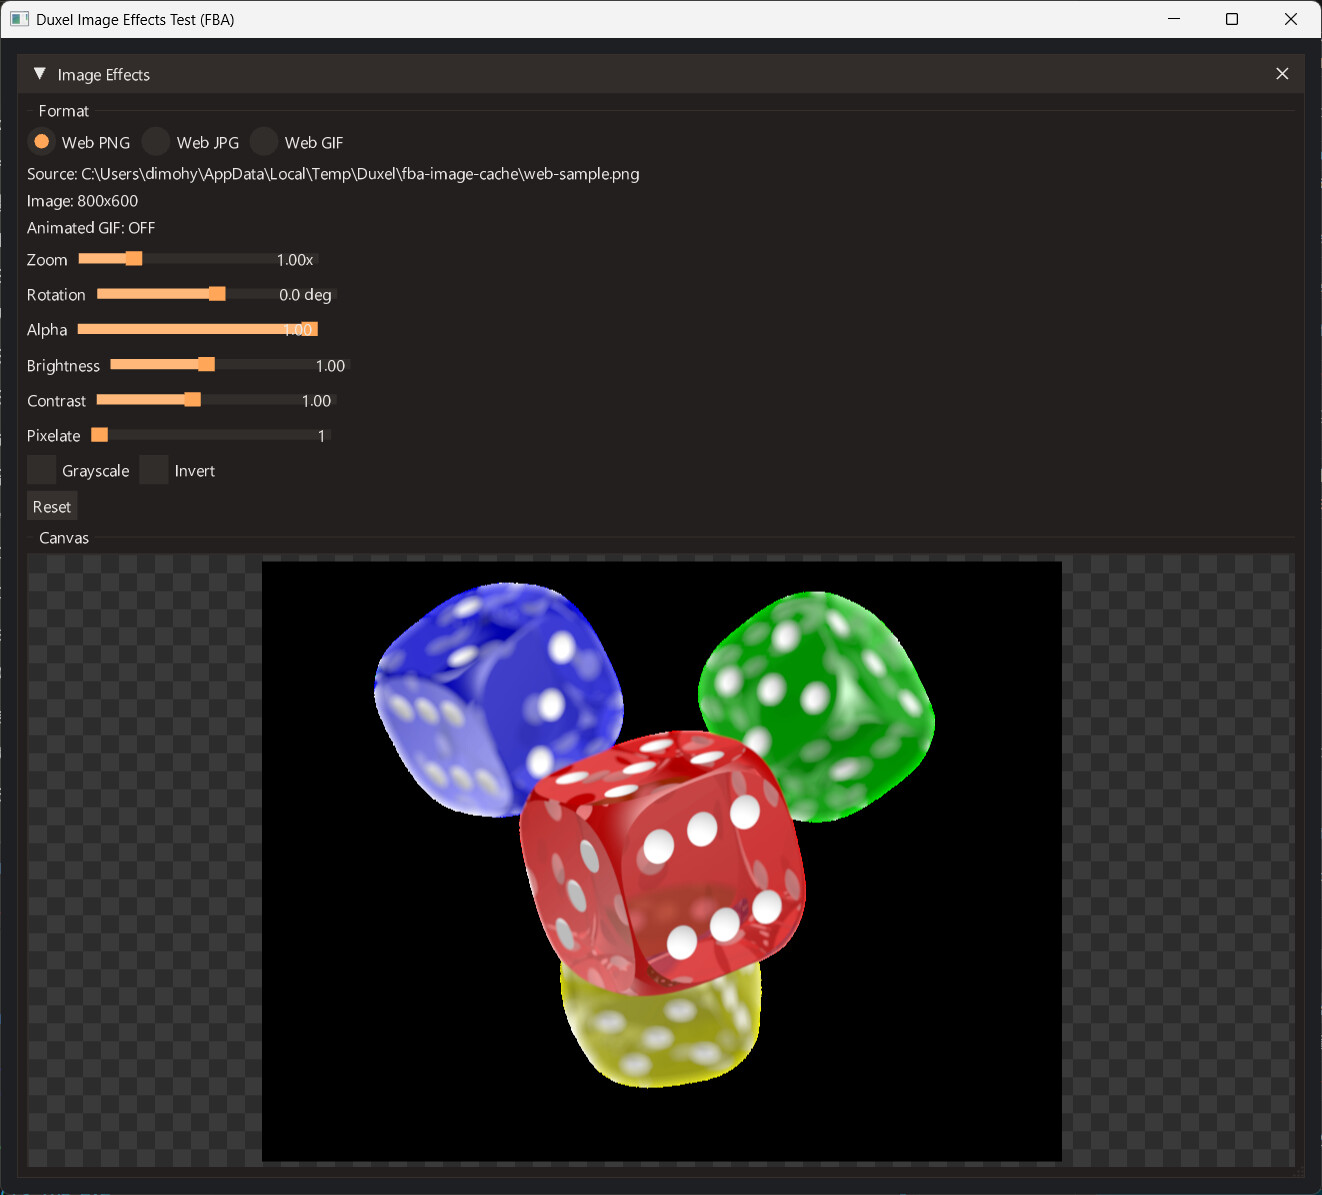
Task: Click the Reset button
Action: pyautogui.click(x=52, y=507)
